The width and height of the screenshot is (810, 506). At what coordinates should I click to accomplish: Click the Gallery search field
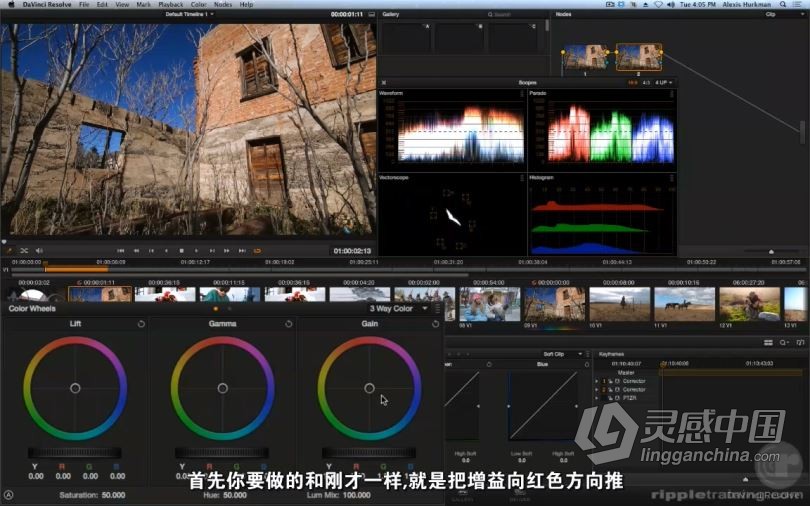click(501, 14)
